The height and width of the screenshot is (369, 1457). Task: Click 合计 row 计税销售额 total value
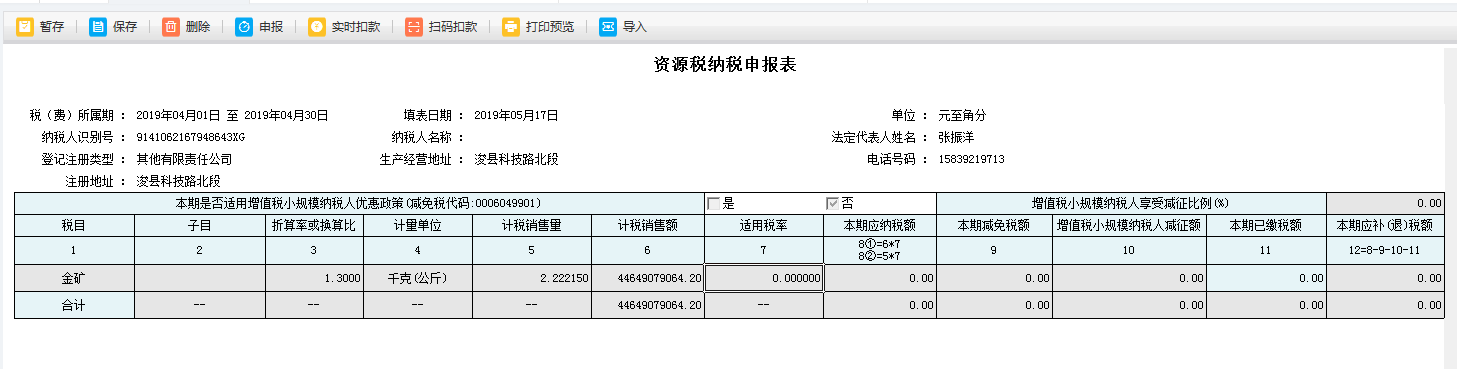[660, 304]
